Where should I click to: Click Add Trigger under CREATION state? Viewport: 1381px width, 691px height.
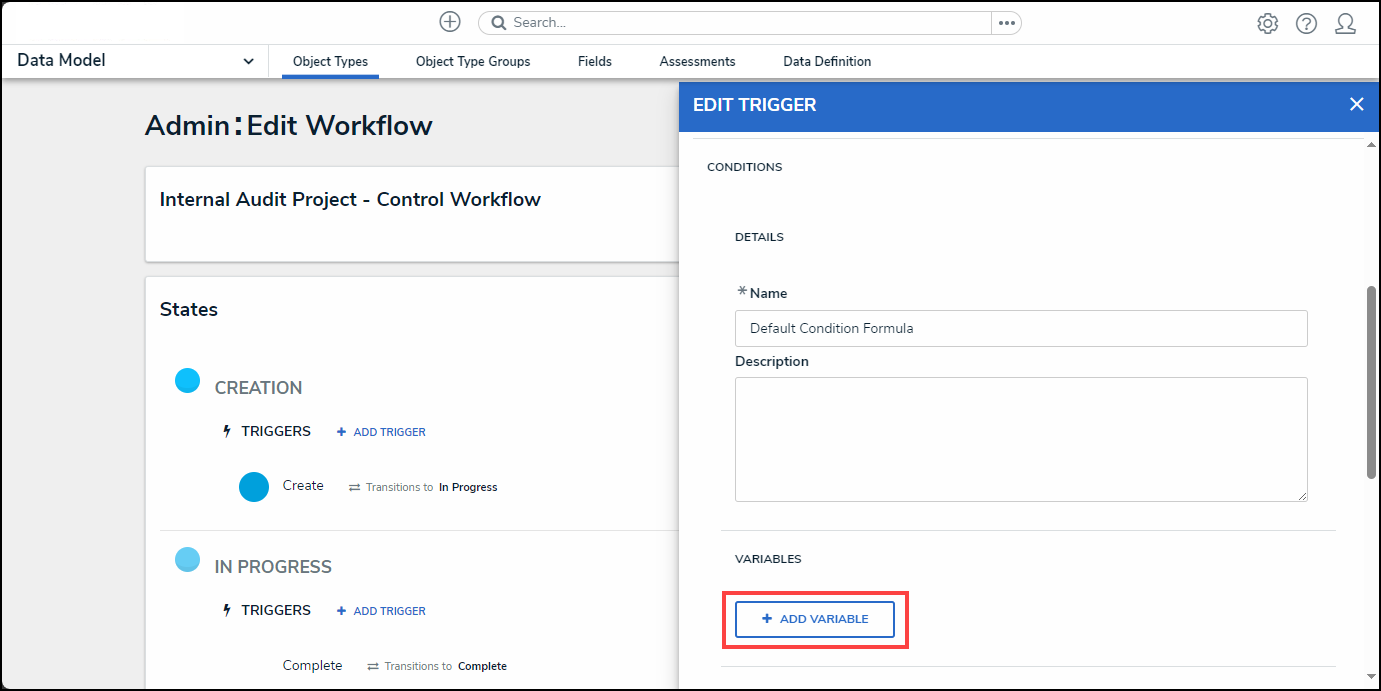pyautogui.click(x=381, y=432)
